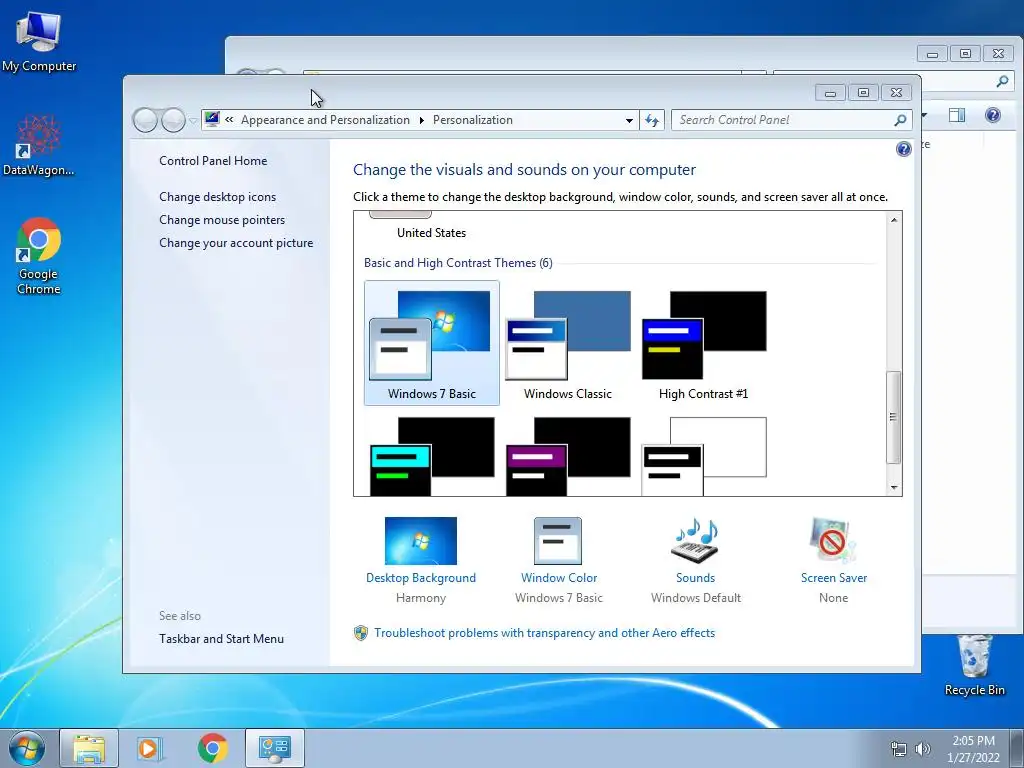
Task: Select the purple high contrast theme
Action: tap(568, 456)
